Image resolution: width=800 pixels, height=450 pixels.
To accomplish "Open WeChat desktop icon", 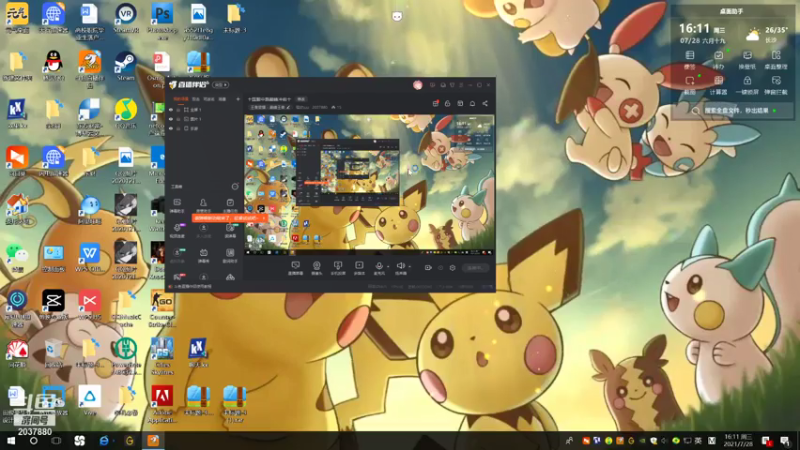I will 17,257.
